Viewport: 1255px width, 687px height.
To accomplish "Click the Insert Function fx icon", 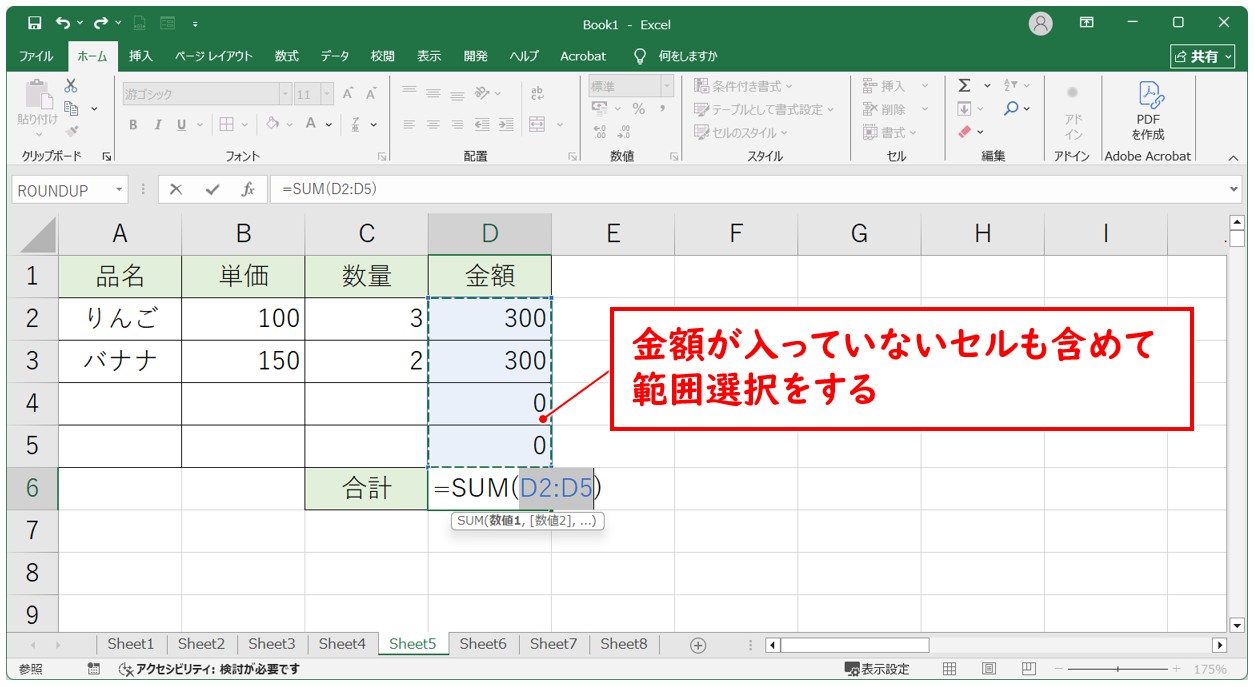I will click(x=247, y=189).
